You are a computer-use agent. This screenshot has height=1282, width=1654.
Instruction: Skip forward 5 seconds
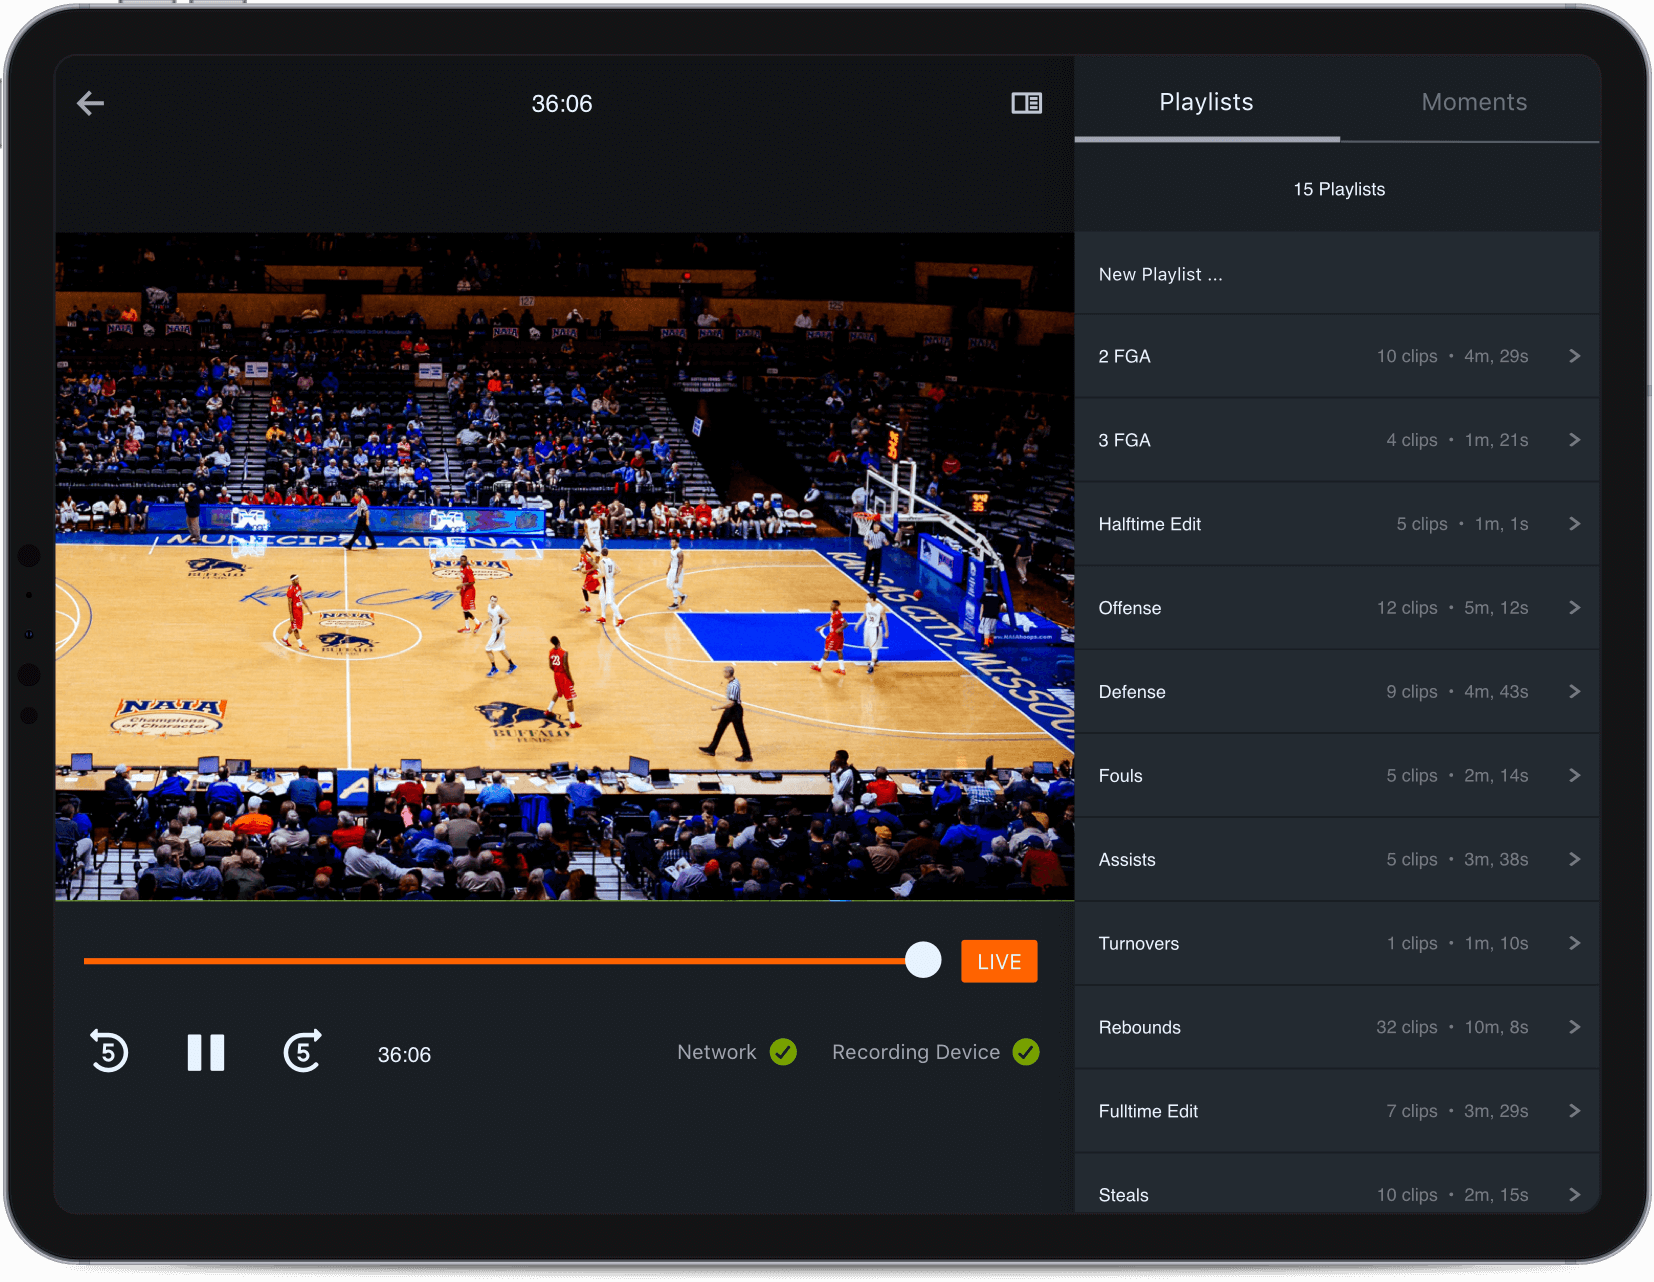(x=302, y=1051)
